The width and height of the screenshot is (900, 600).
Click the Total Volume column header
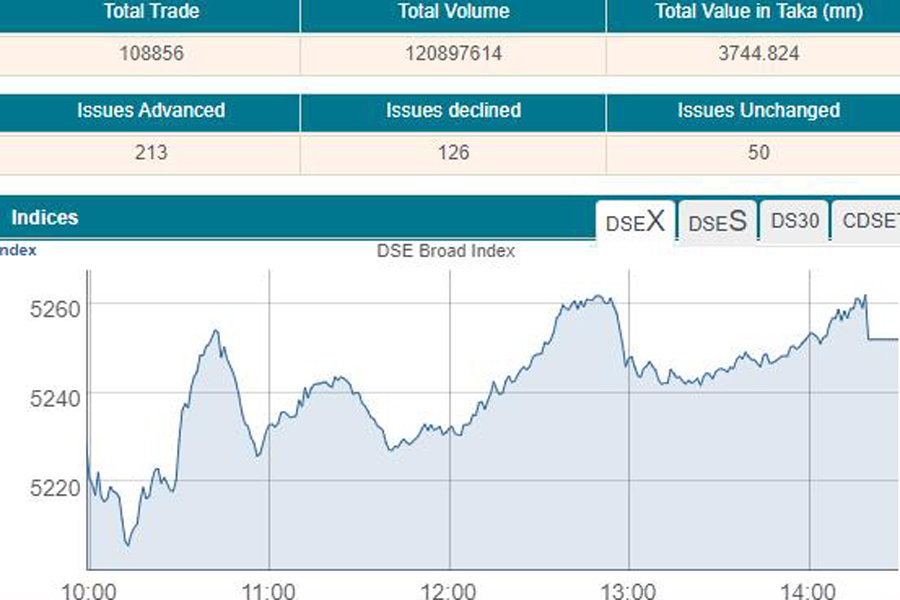[x=453, y=12]
